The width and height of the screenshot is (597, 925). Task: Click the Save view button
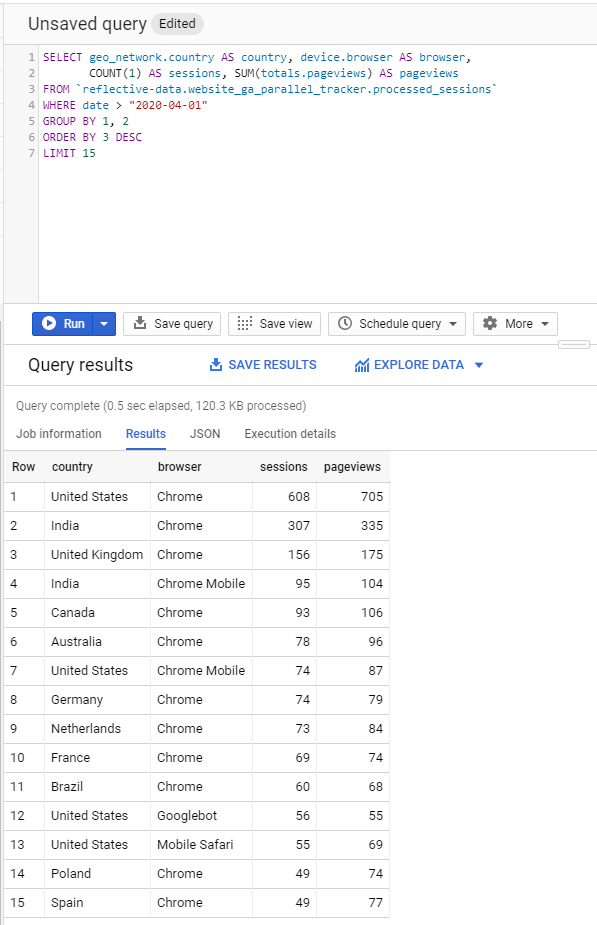click(275, 324)
